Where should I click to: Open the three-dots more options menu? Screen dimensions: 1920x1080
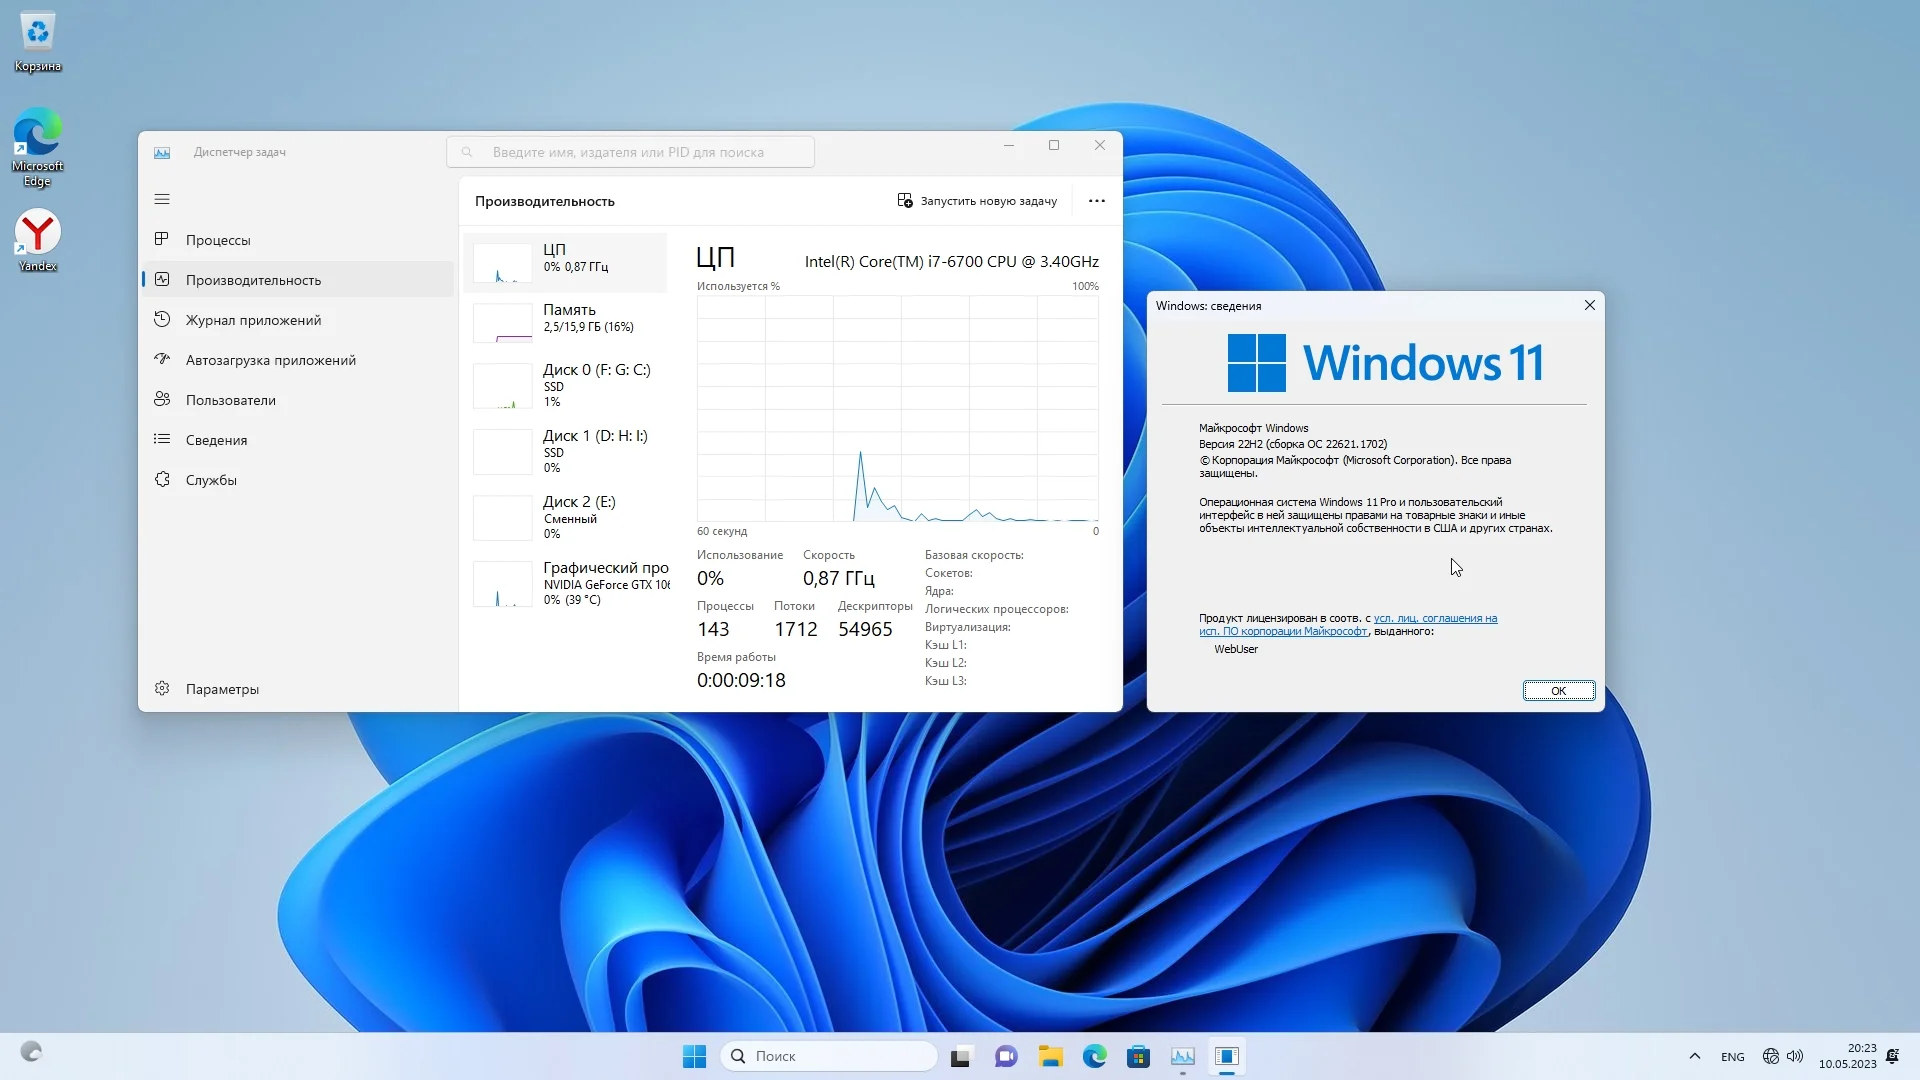(x=1097, y=201)
